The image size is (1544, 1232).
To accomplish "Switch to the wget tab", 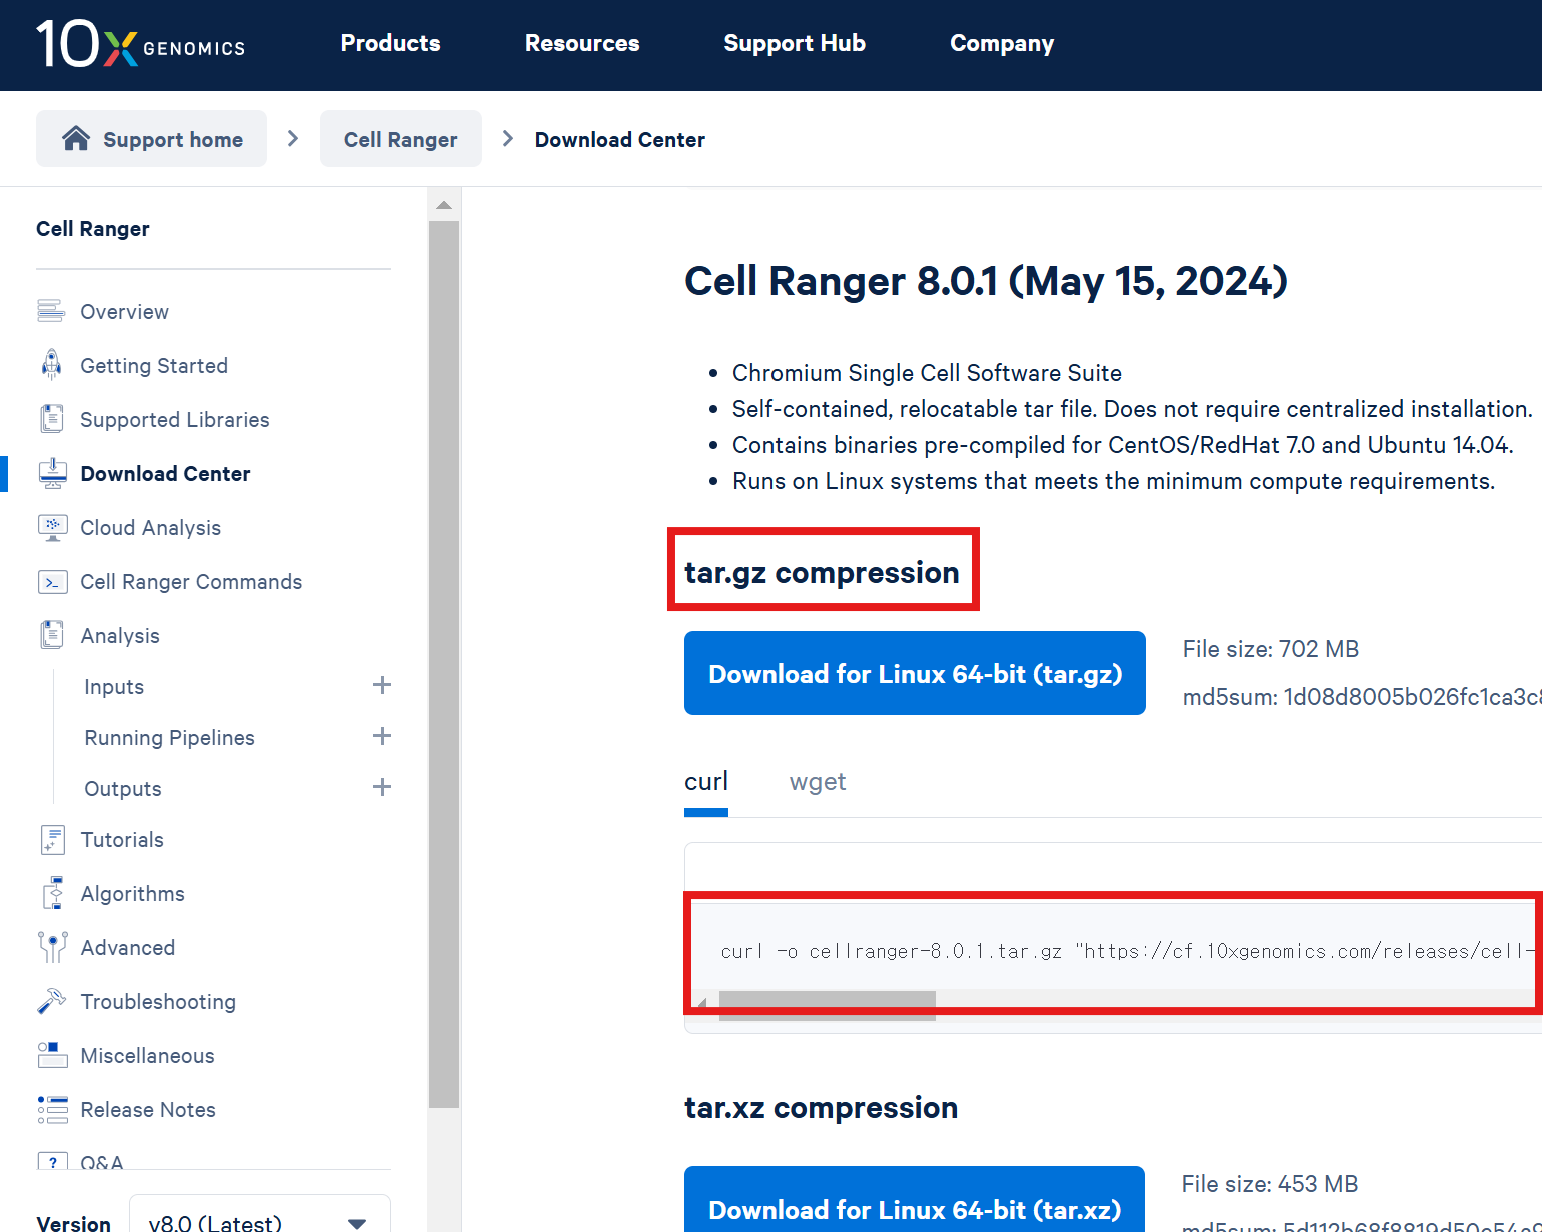I will (x=817, y=782).
